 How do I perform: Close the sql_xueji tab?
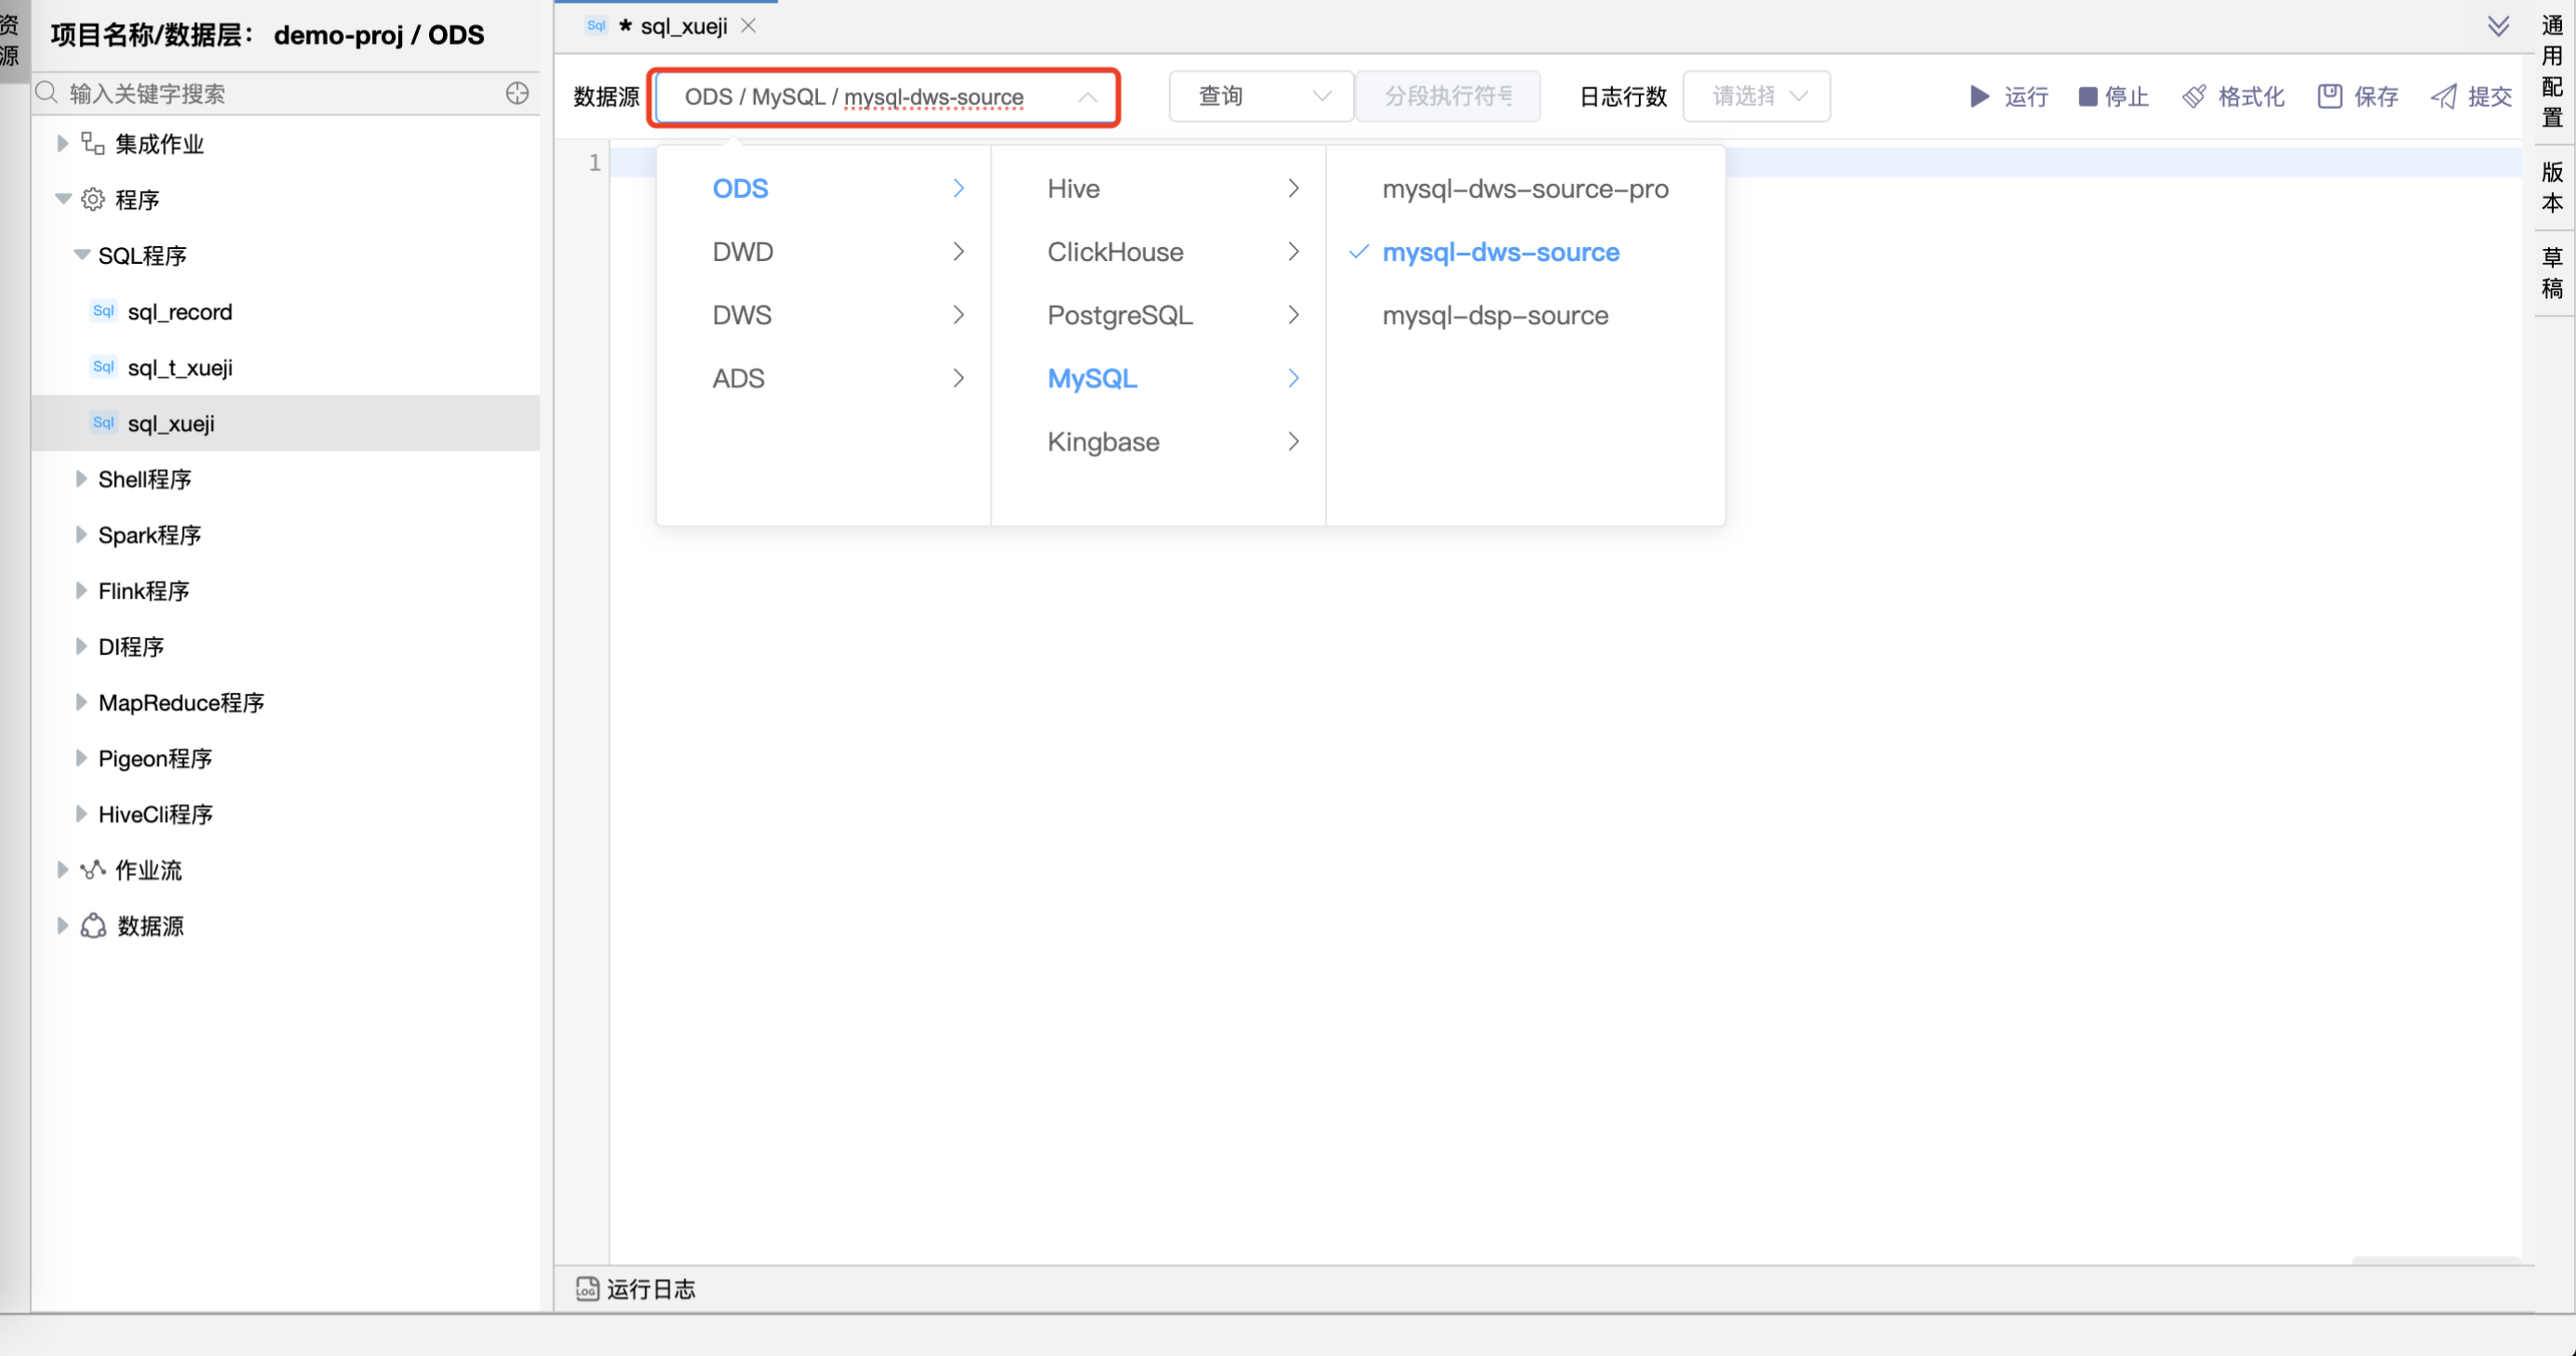click(748, 26)
